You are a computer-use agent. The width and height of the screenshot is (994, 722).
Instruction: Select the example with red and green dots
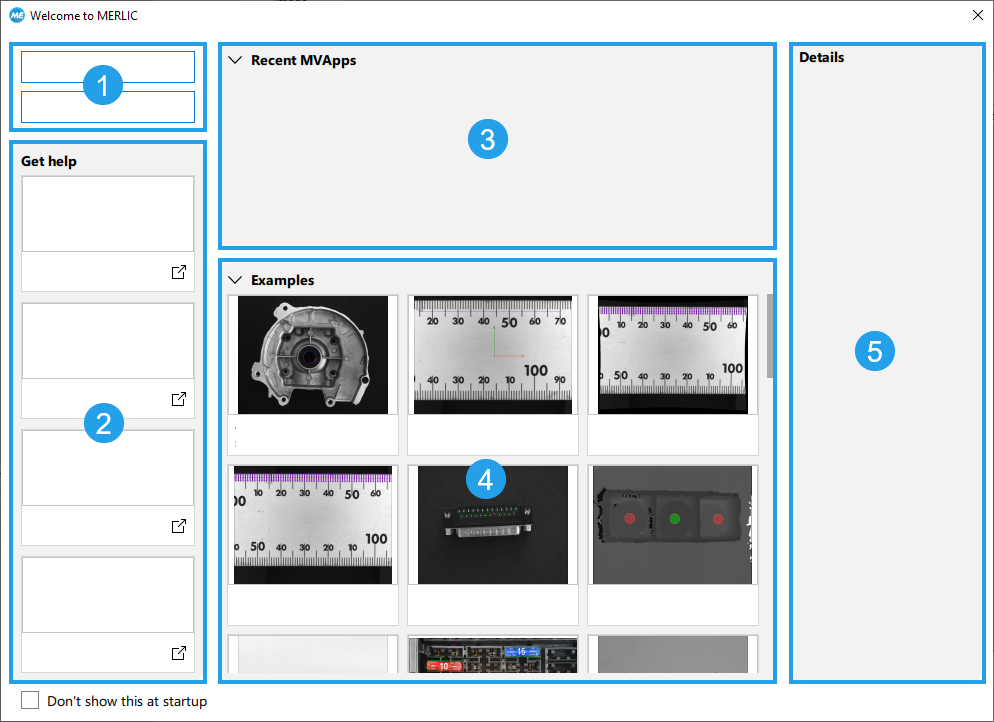point(672,524)
